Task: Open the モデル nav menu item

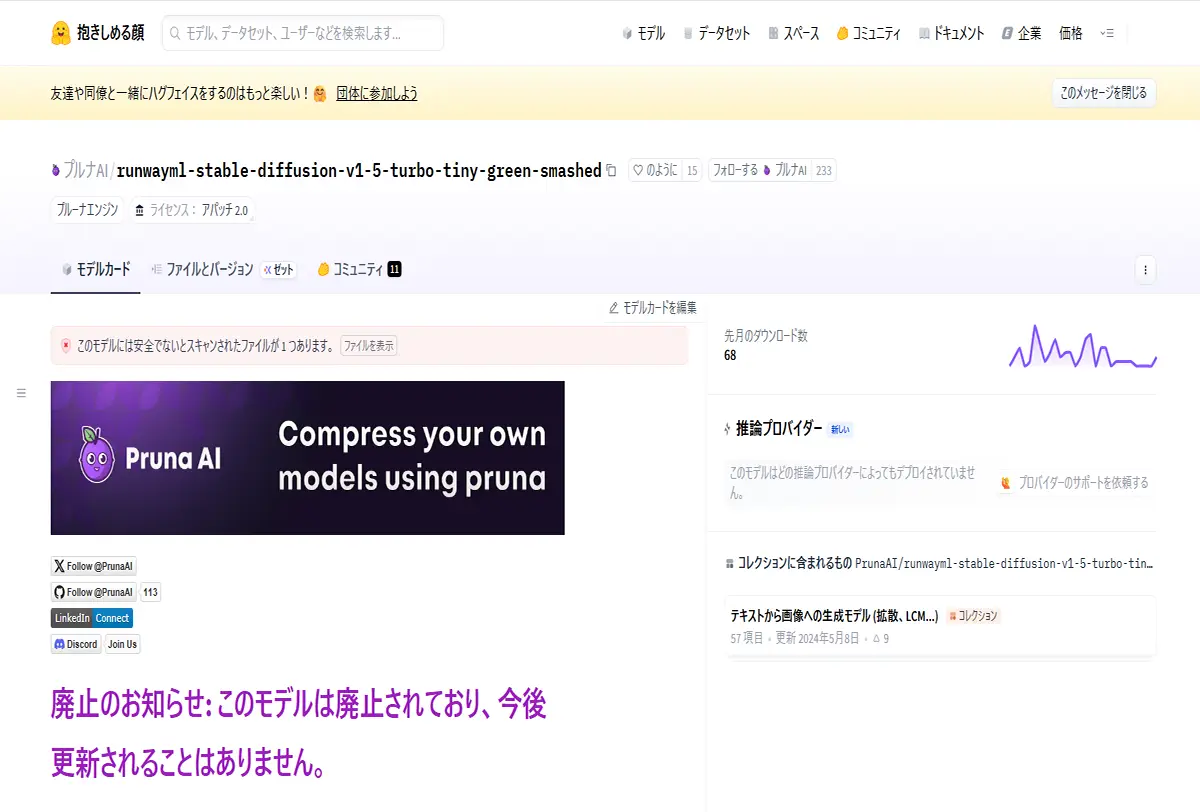Action: (643, 33)
